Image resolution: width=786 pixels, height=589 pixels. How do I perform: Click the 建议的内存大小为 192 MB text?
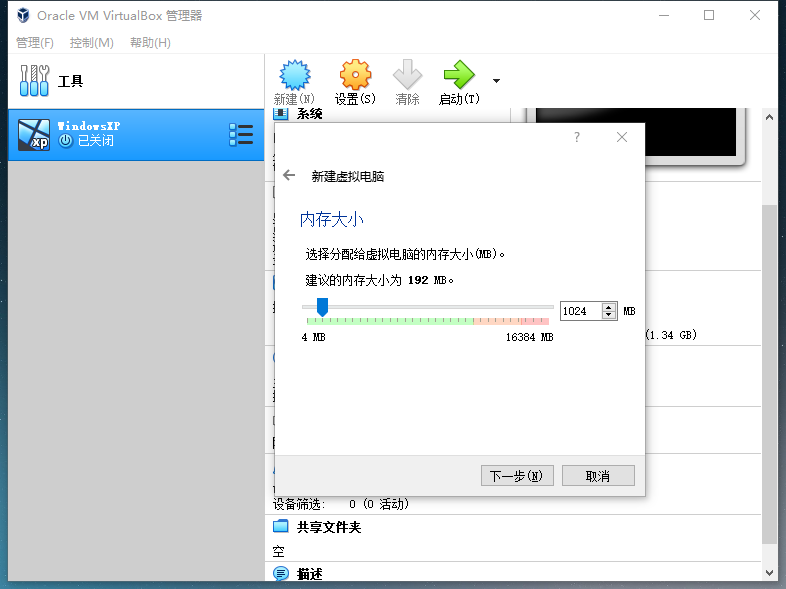coord(379,280)
